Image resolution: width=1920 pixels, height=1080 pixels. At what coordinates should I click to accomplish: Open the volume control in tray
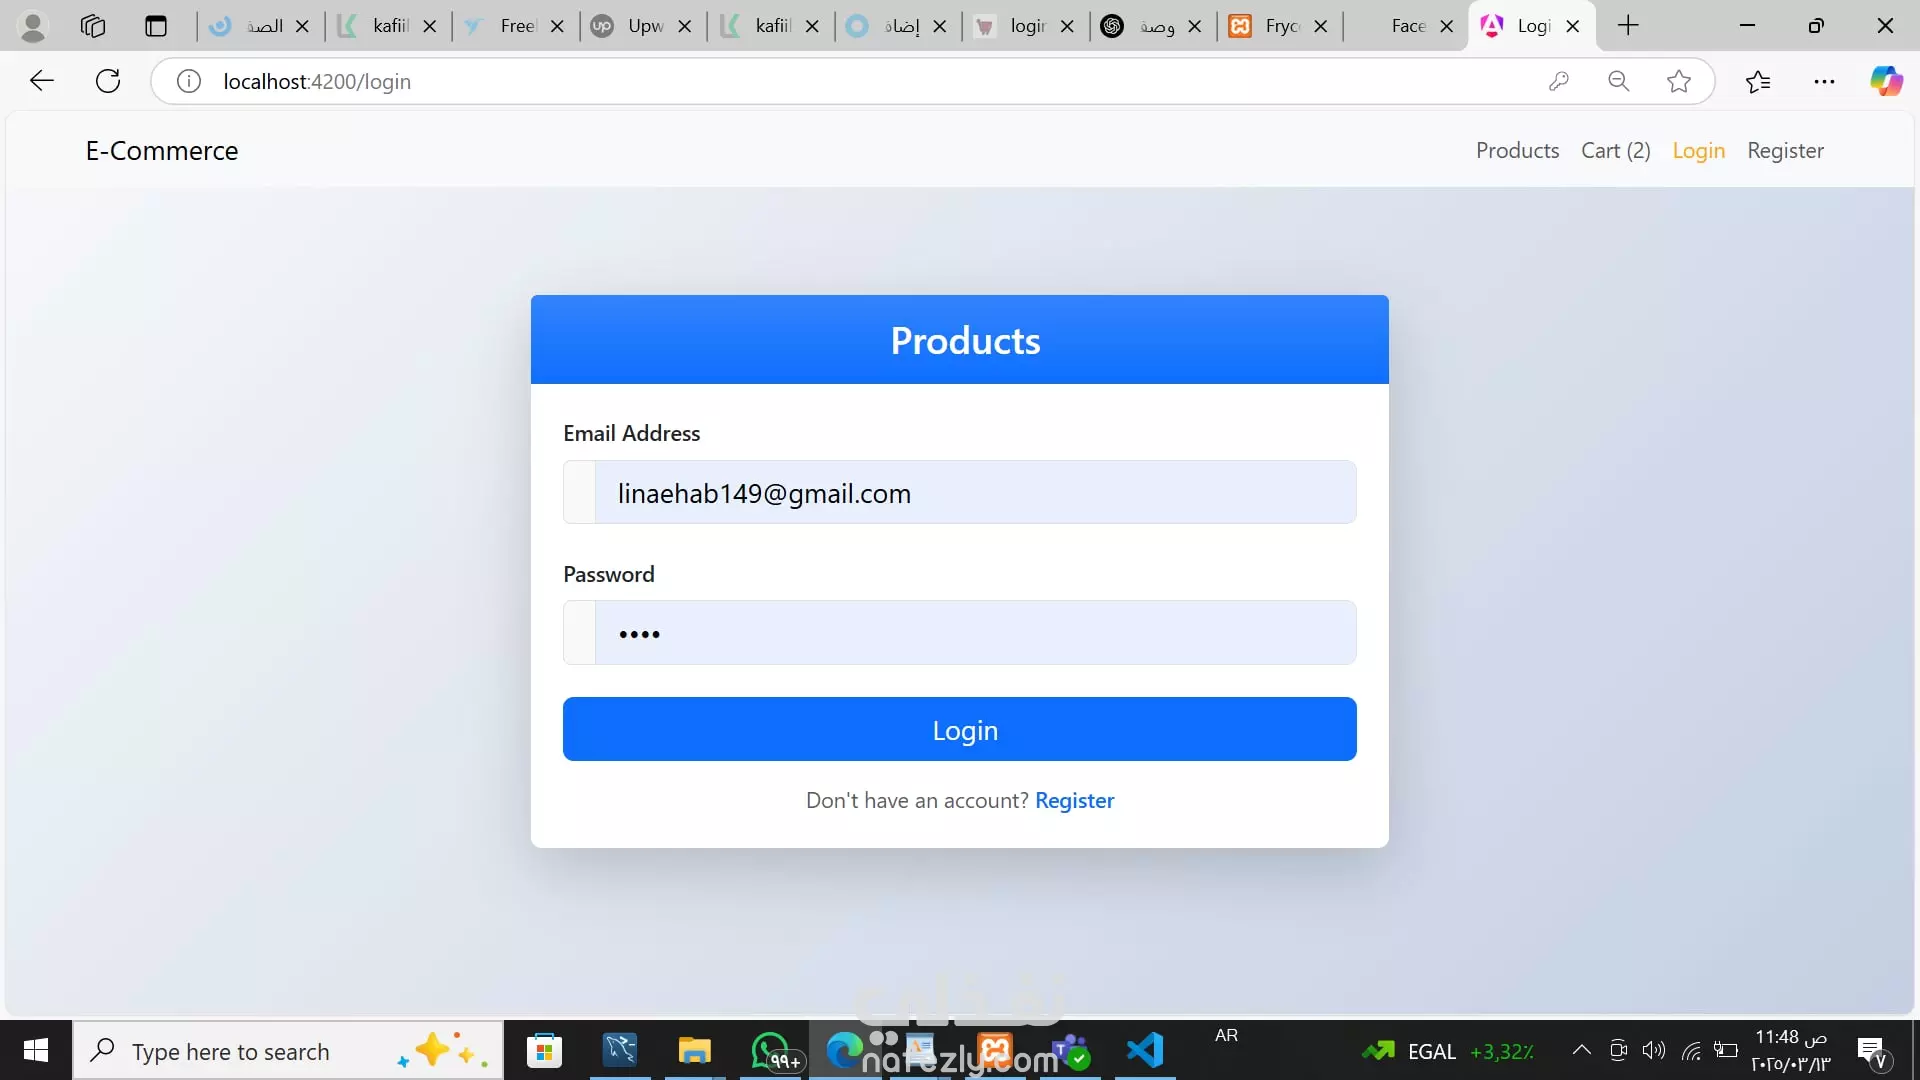click(x=1654, y=1050)
